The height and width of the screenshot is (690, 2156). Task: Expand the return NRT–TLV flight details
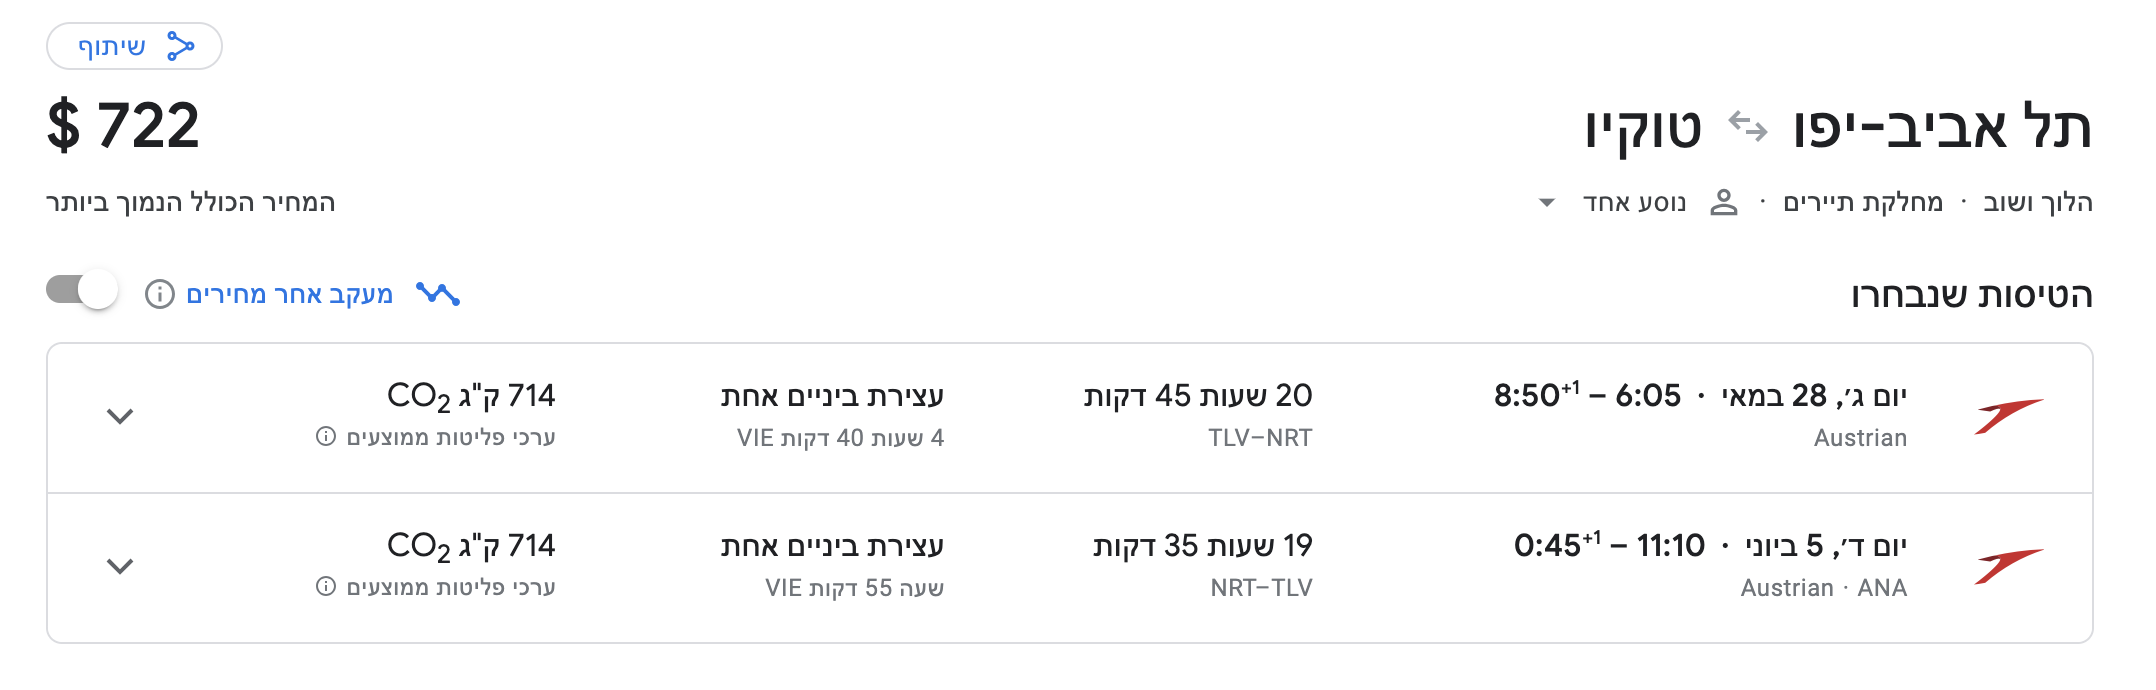click(120, 566)
